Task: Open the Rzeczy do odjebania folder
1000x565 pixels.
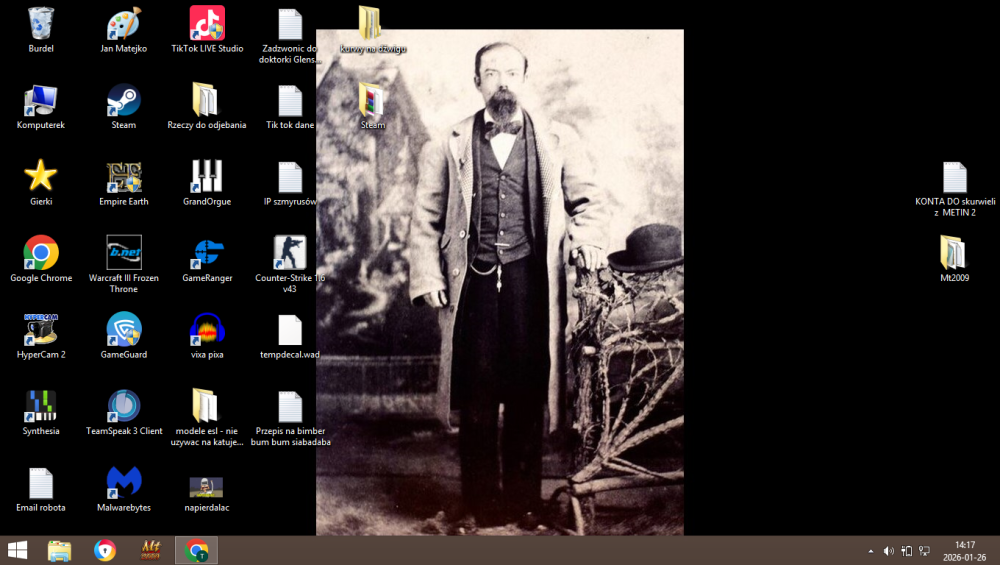Action: [205, 100]
